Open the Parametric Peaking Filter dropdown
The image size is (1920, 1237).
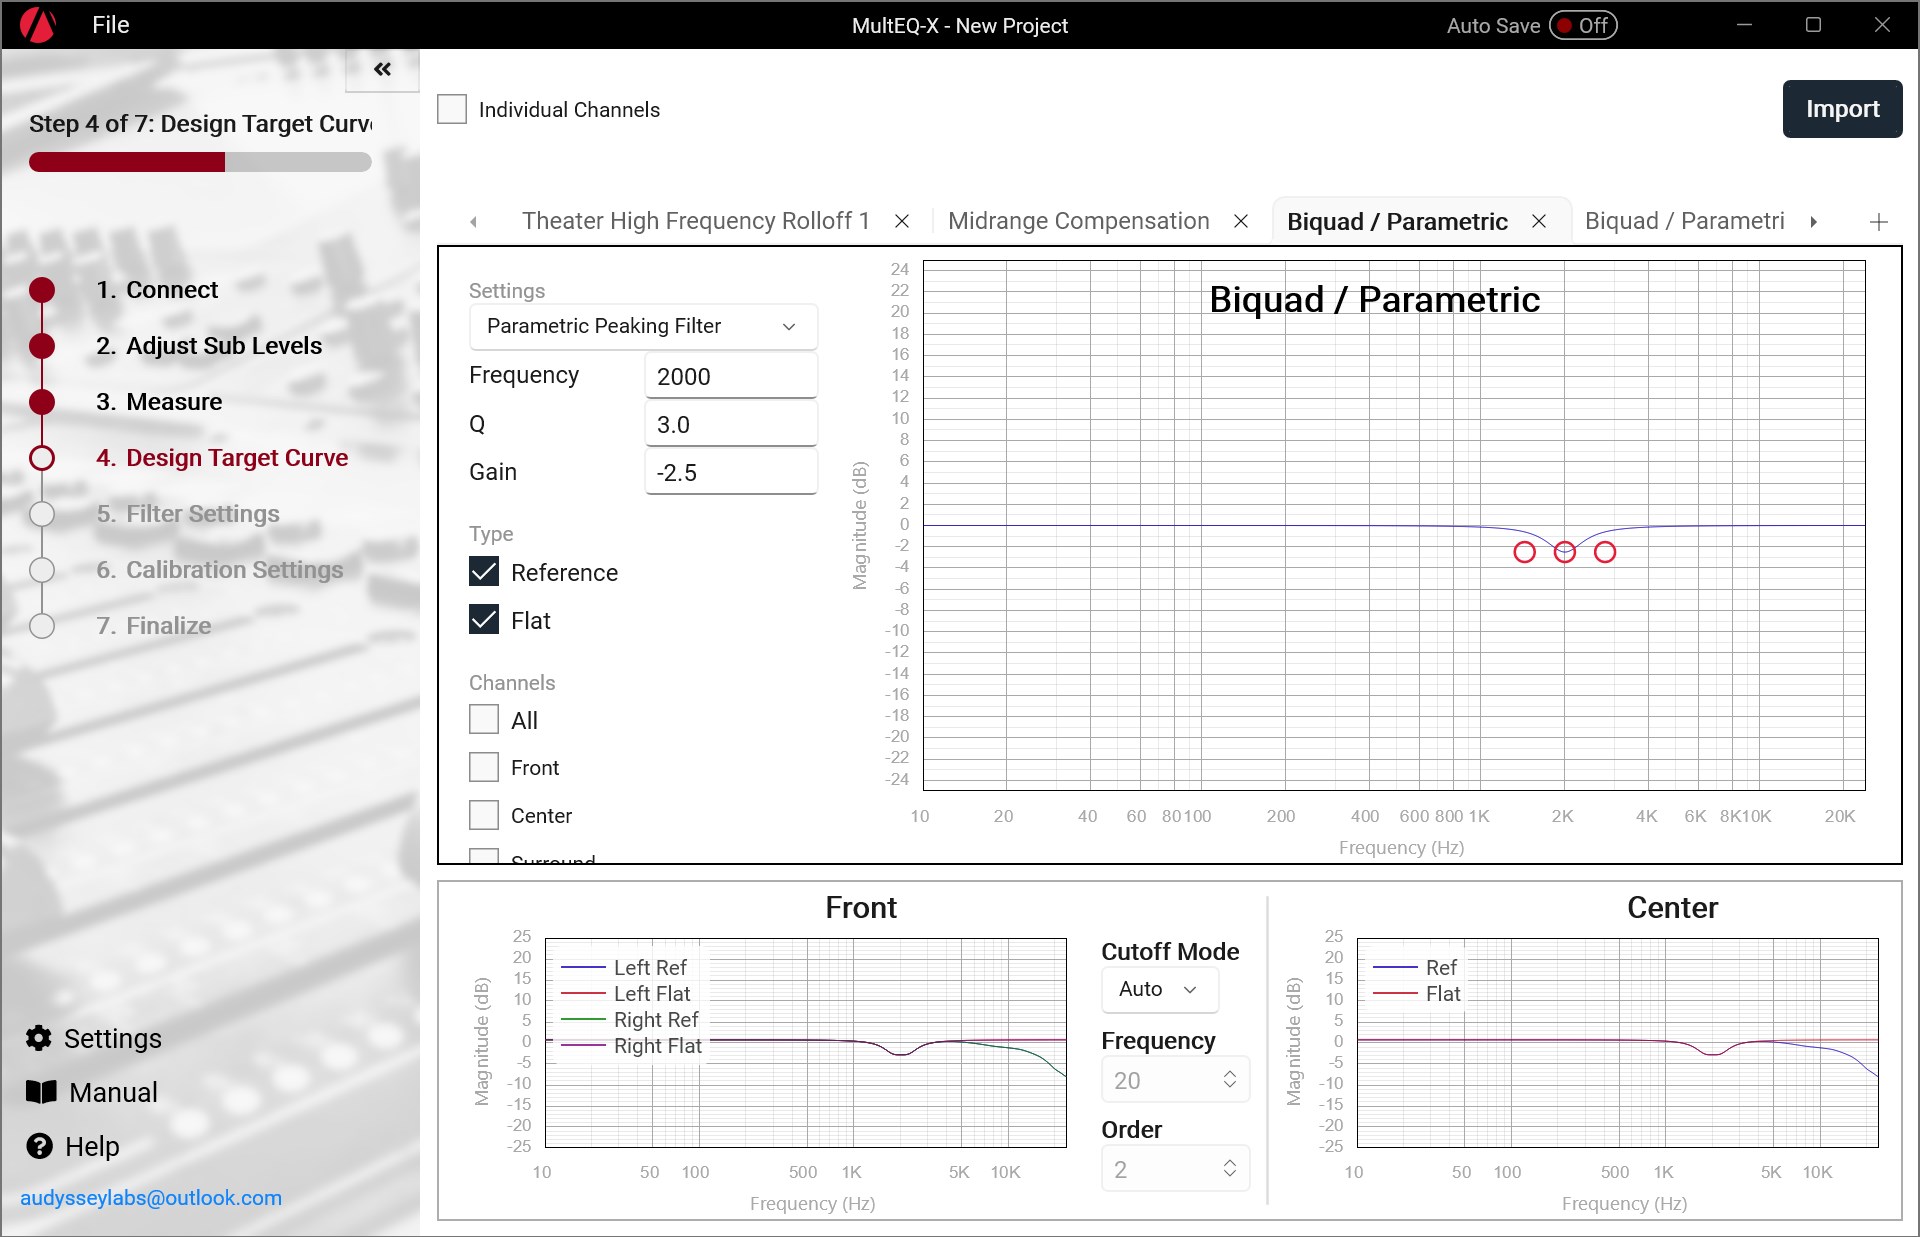tap(642, 326)
